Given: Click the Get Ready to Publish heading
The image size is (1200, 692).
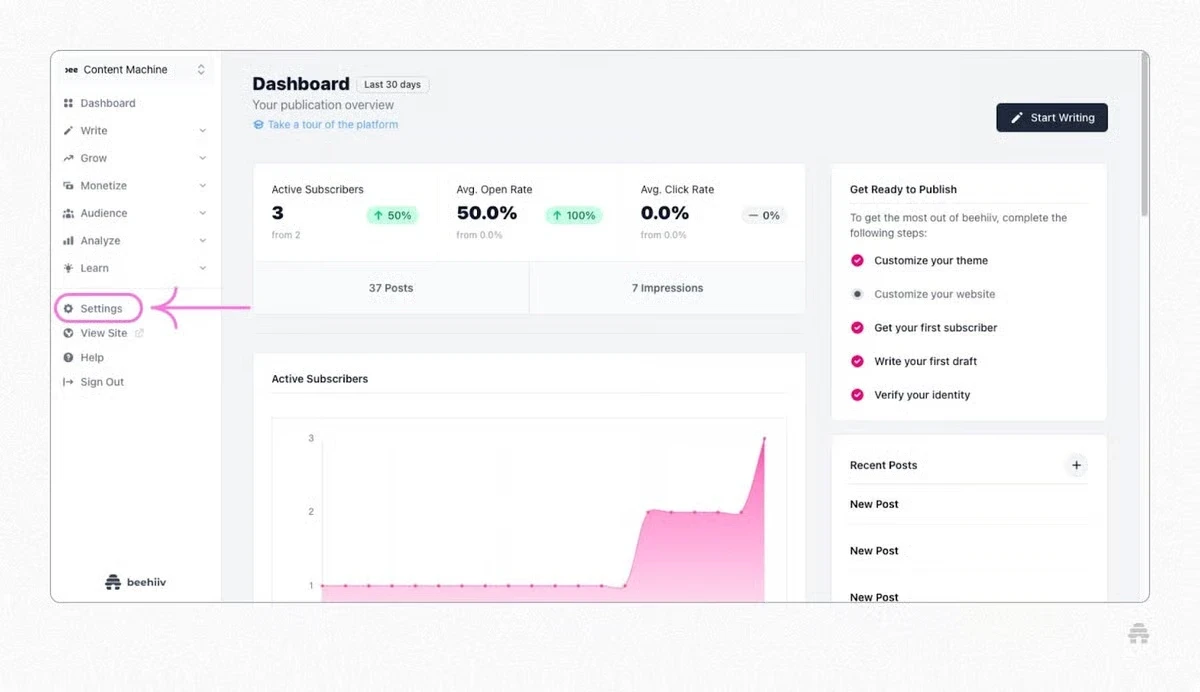Looking at the screenshot, I should point(903,189).
